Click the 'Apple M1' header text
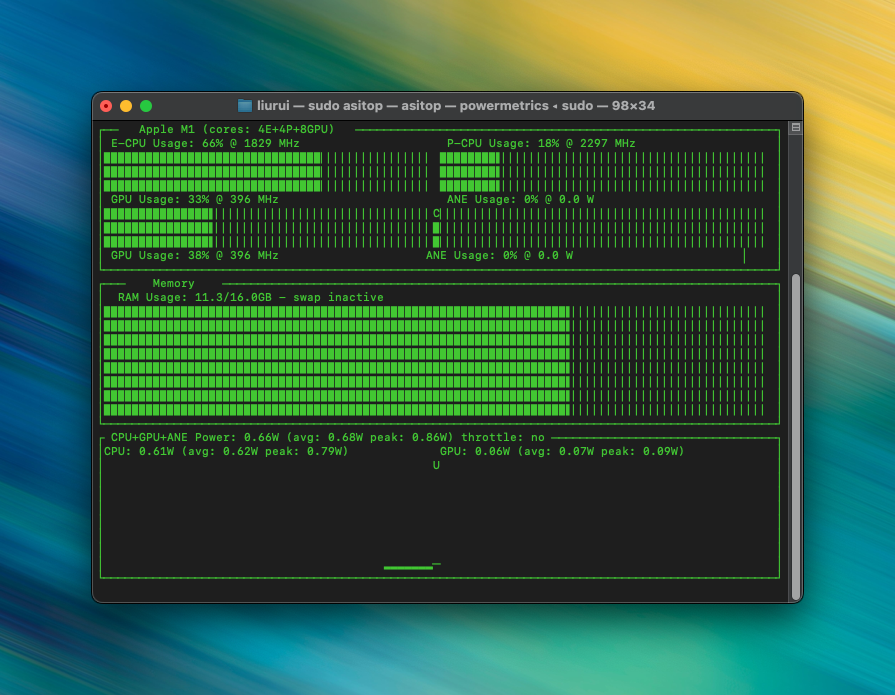This screenshot has width=895, height=695. [236, 129]
